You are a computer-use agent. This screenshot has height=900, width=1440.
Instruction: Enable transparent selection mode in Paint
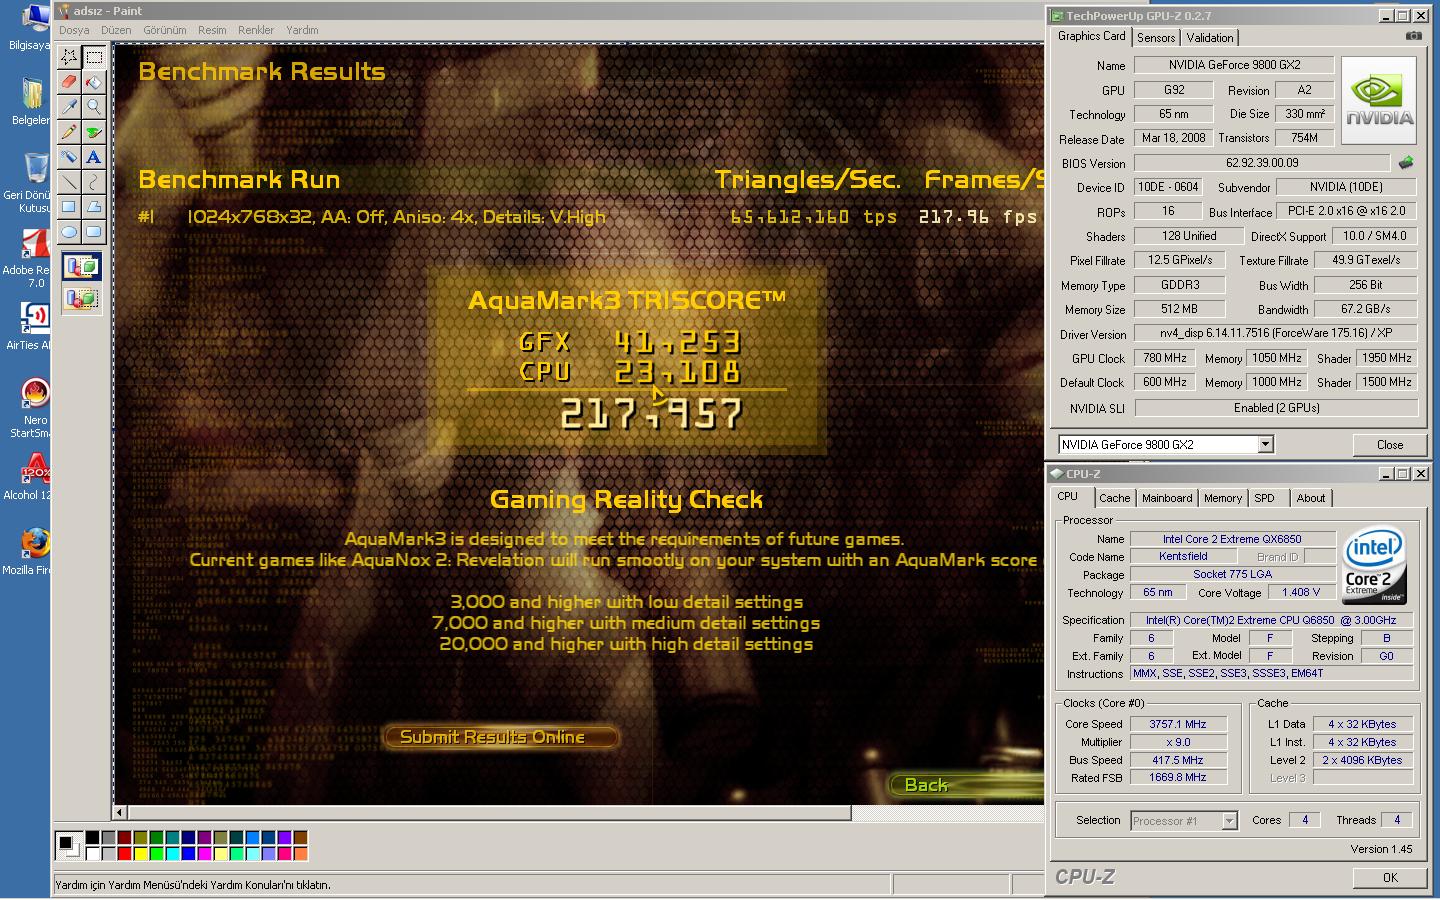tap(81, 298)
